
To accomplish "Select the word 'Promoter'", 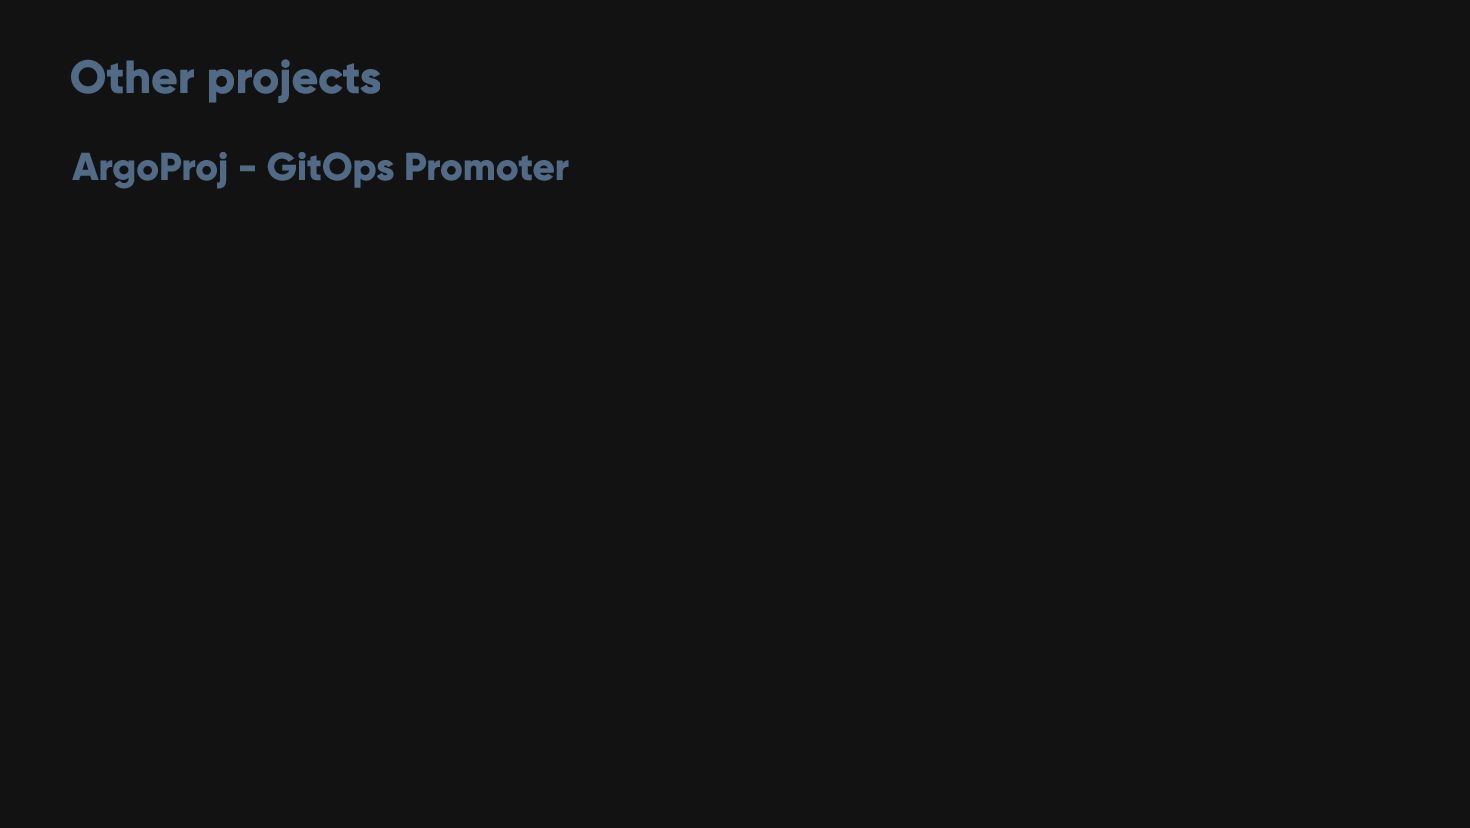I will tap(486, 167).
